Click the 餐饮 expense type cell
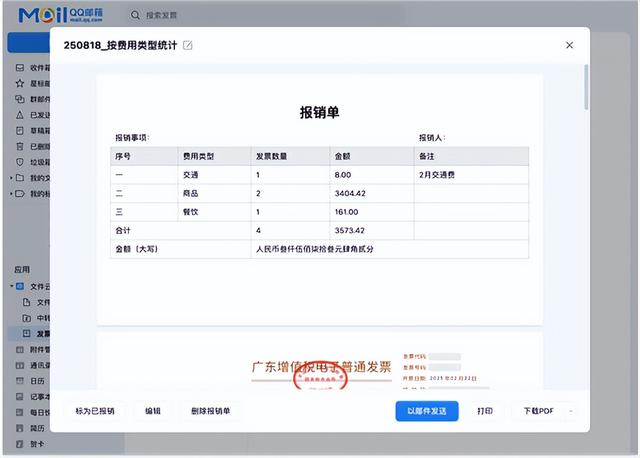The width and height of the screenshot is (640, 458). point(214,212)
